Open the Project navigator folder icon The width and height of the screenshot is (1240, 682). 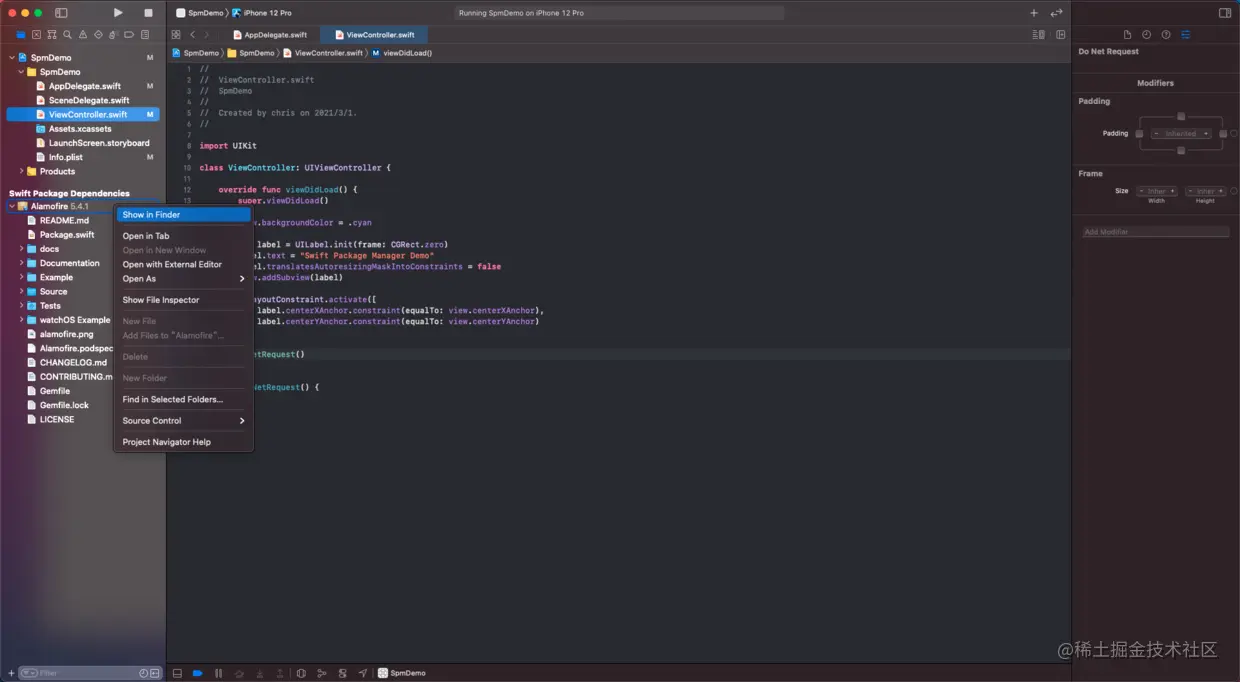pos(20,35)
